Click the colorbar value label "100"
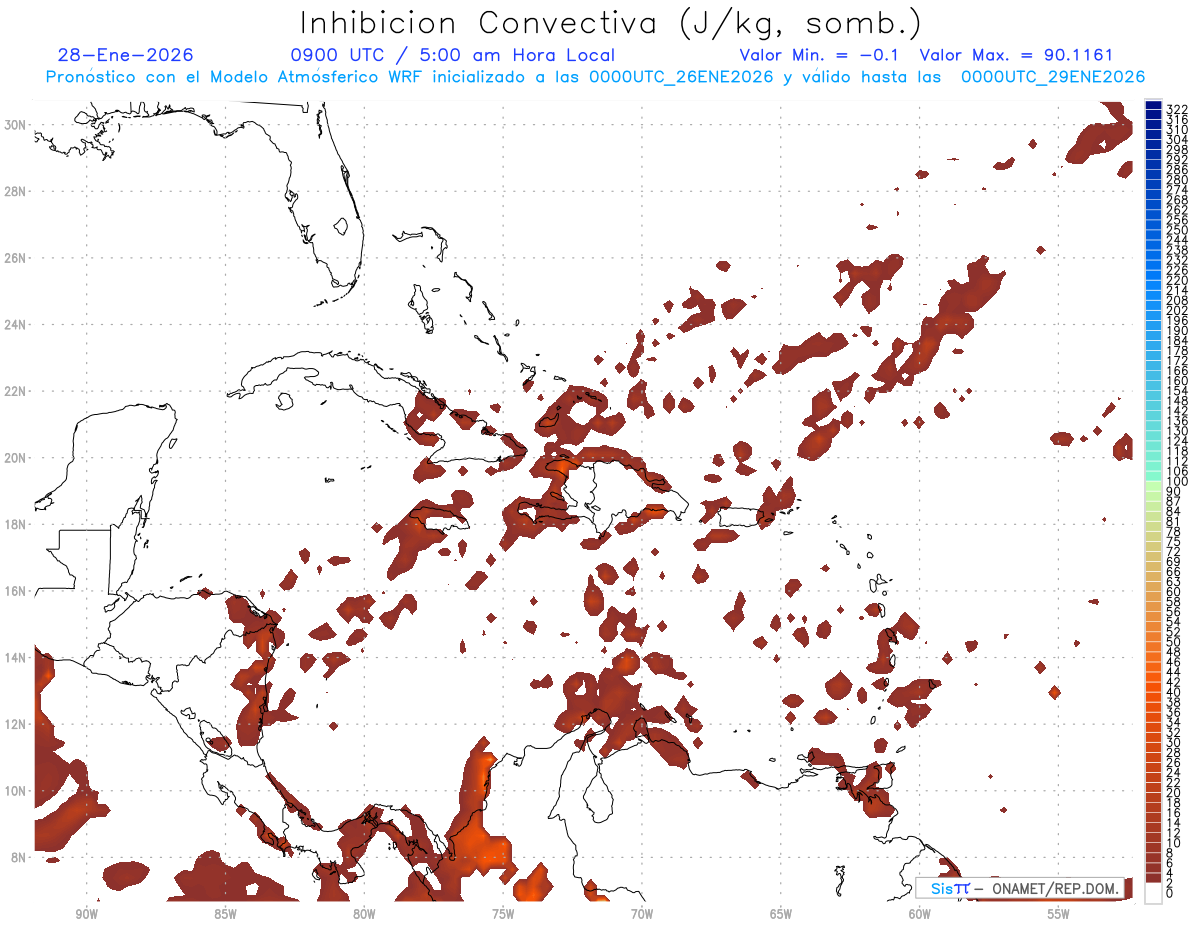The height and width of the screenshot is (927, 1200). pos(1177,482)
